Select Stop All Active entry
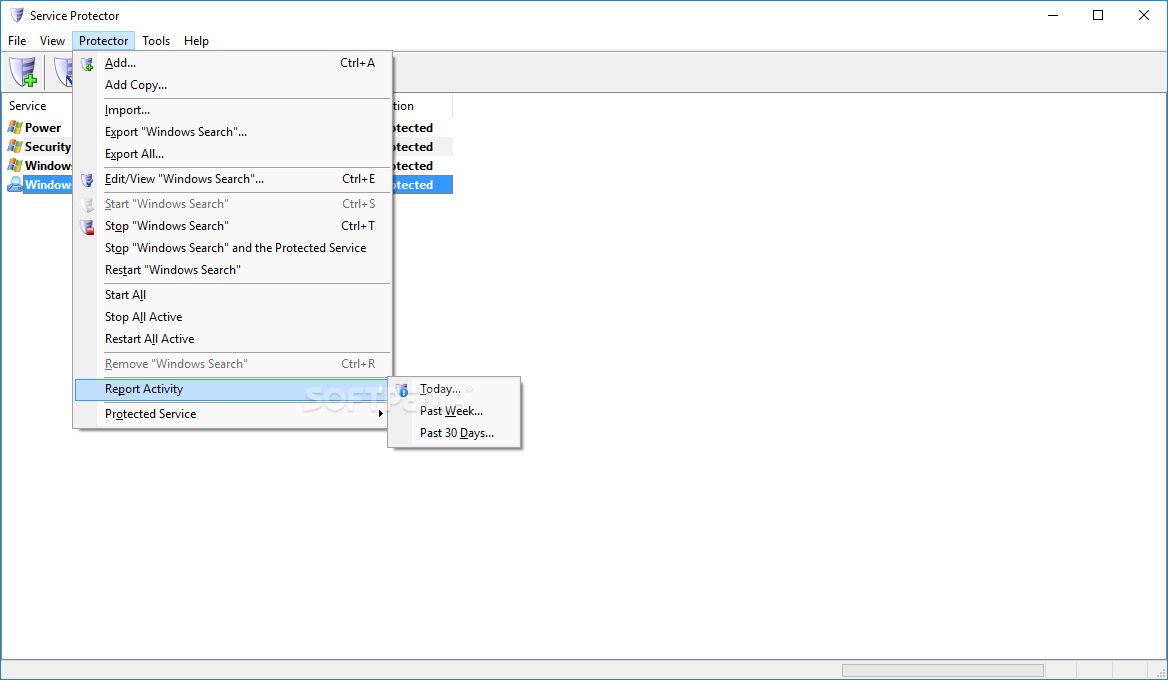Image resolution: width=1168 pixels, height=680 pixels. click(233, 317)
